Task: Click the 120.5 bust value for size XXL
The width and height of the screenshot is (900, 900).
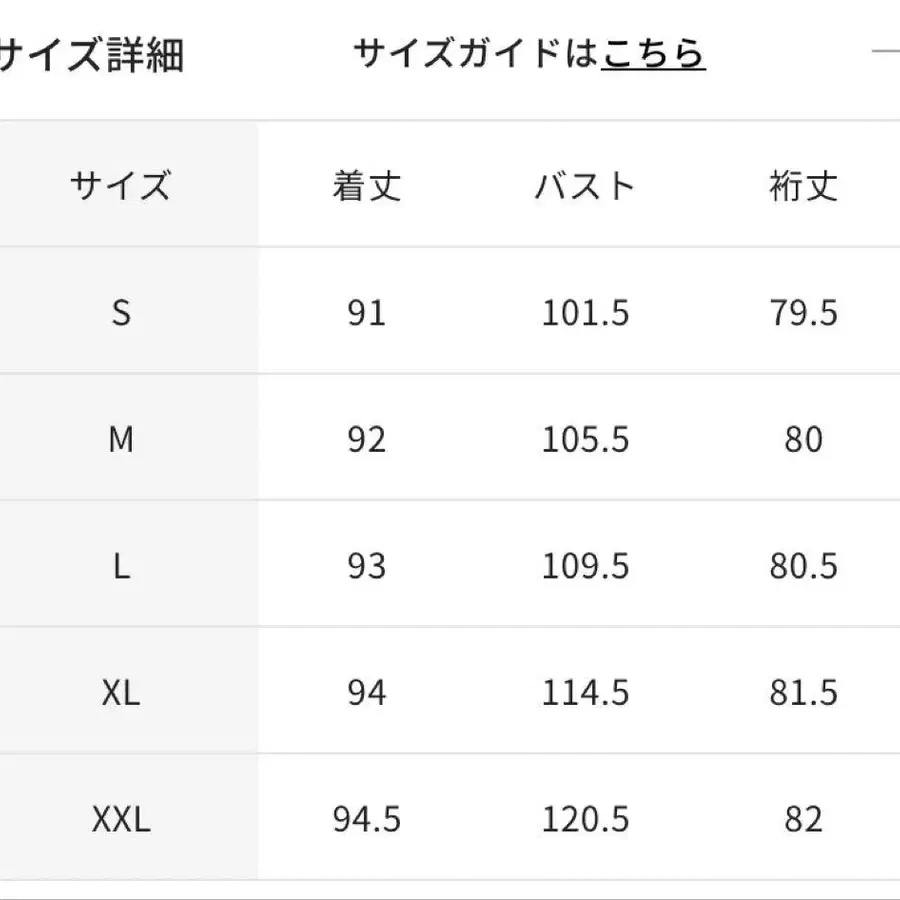Action: [585, 820]
